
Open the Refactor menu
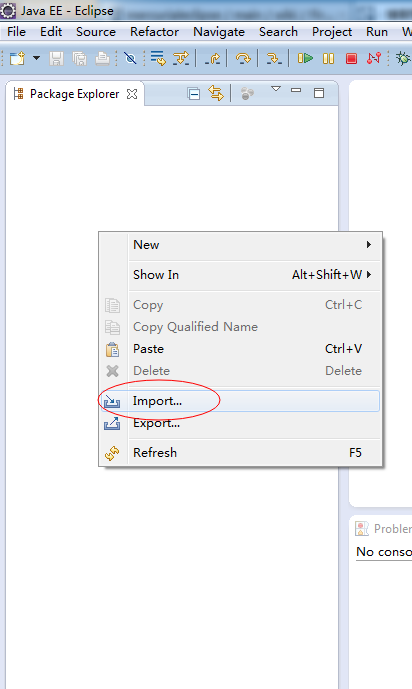(154, 32)
